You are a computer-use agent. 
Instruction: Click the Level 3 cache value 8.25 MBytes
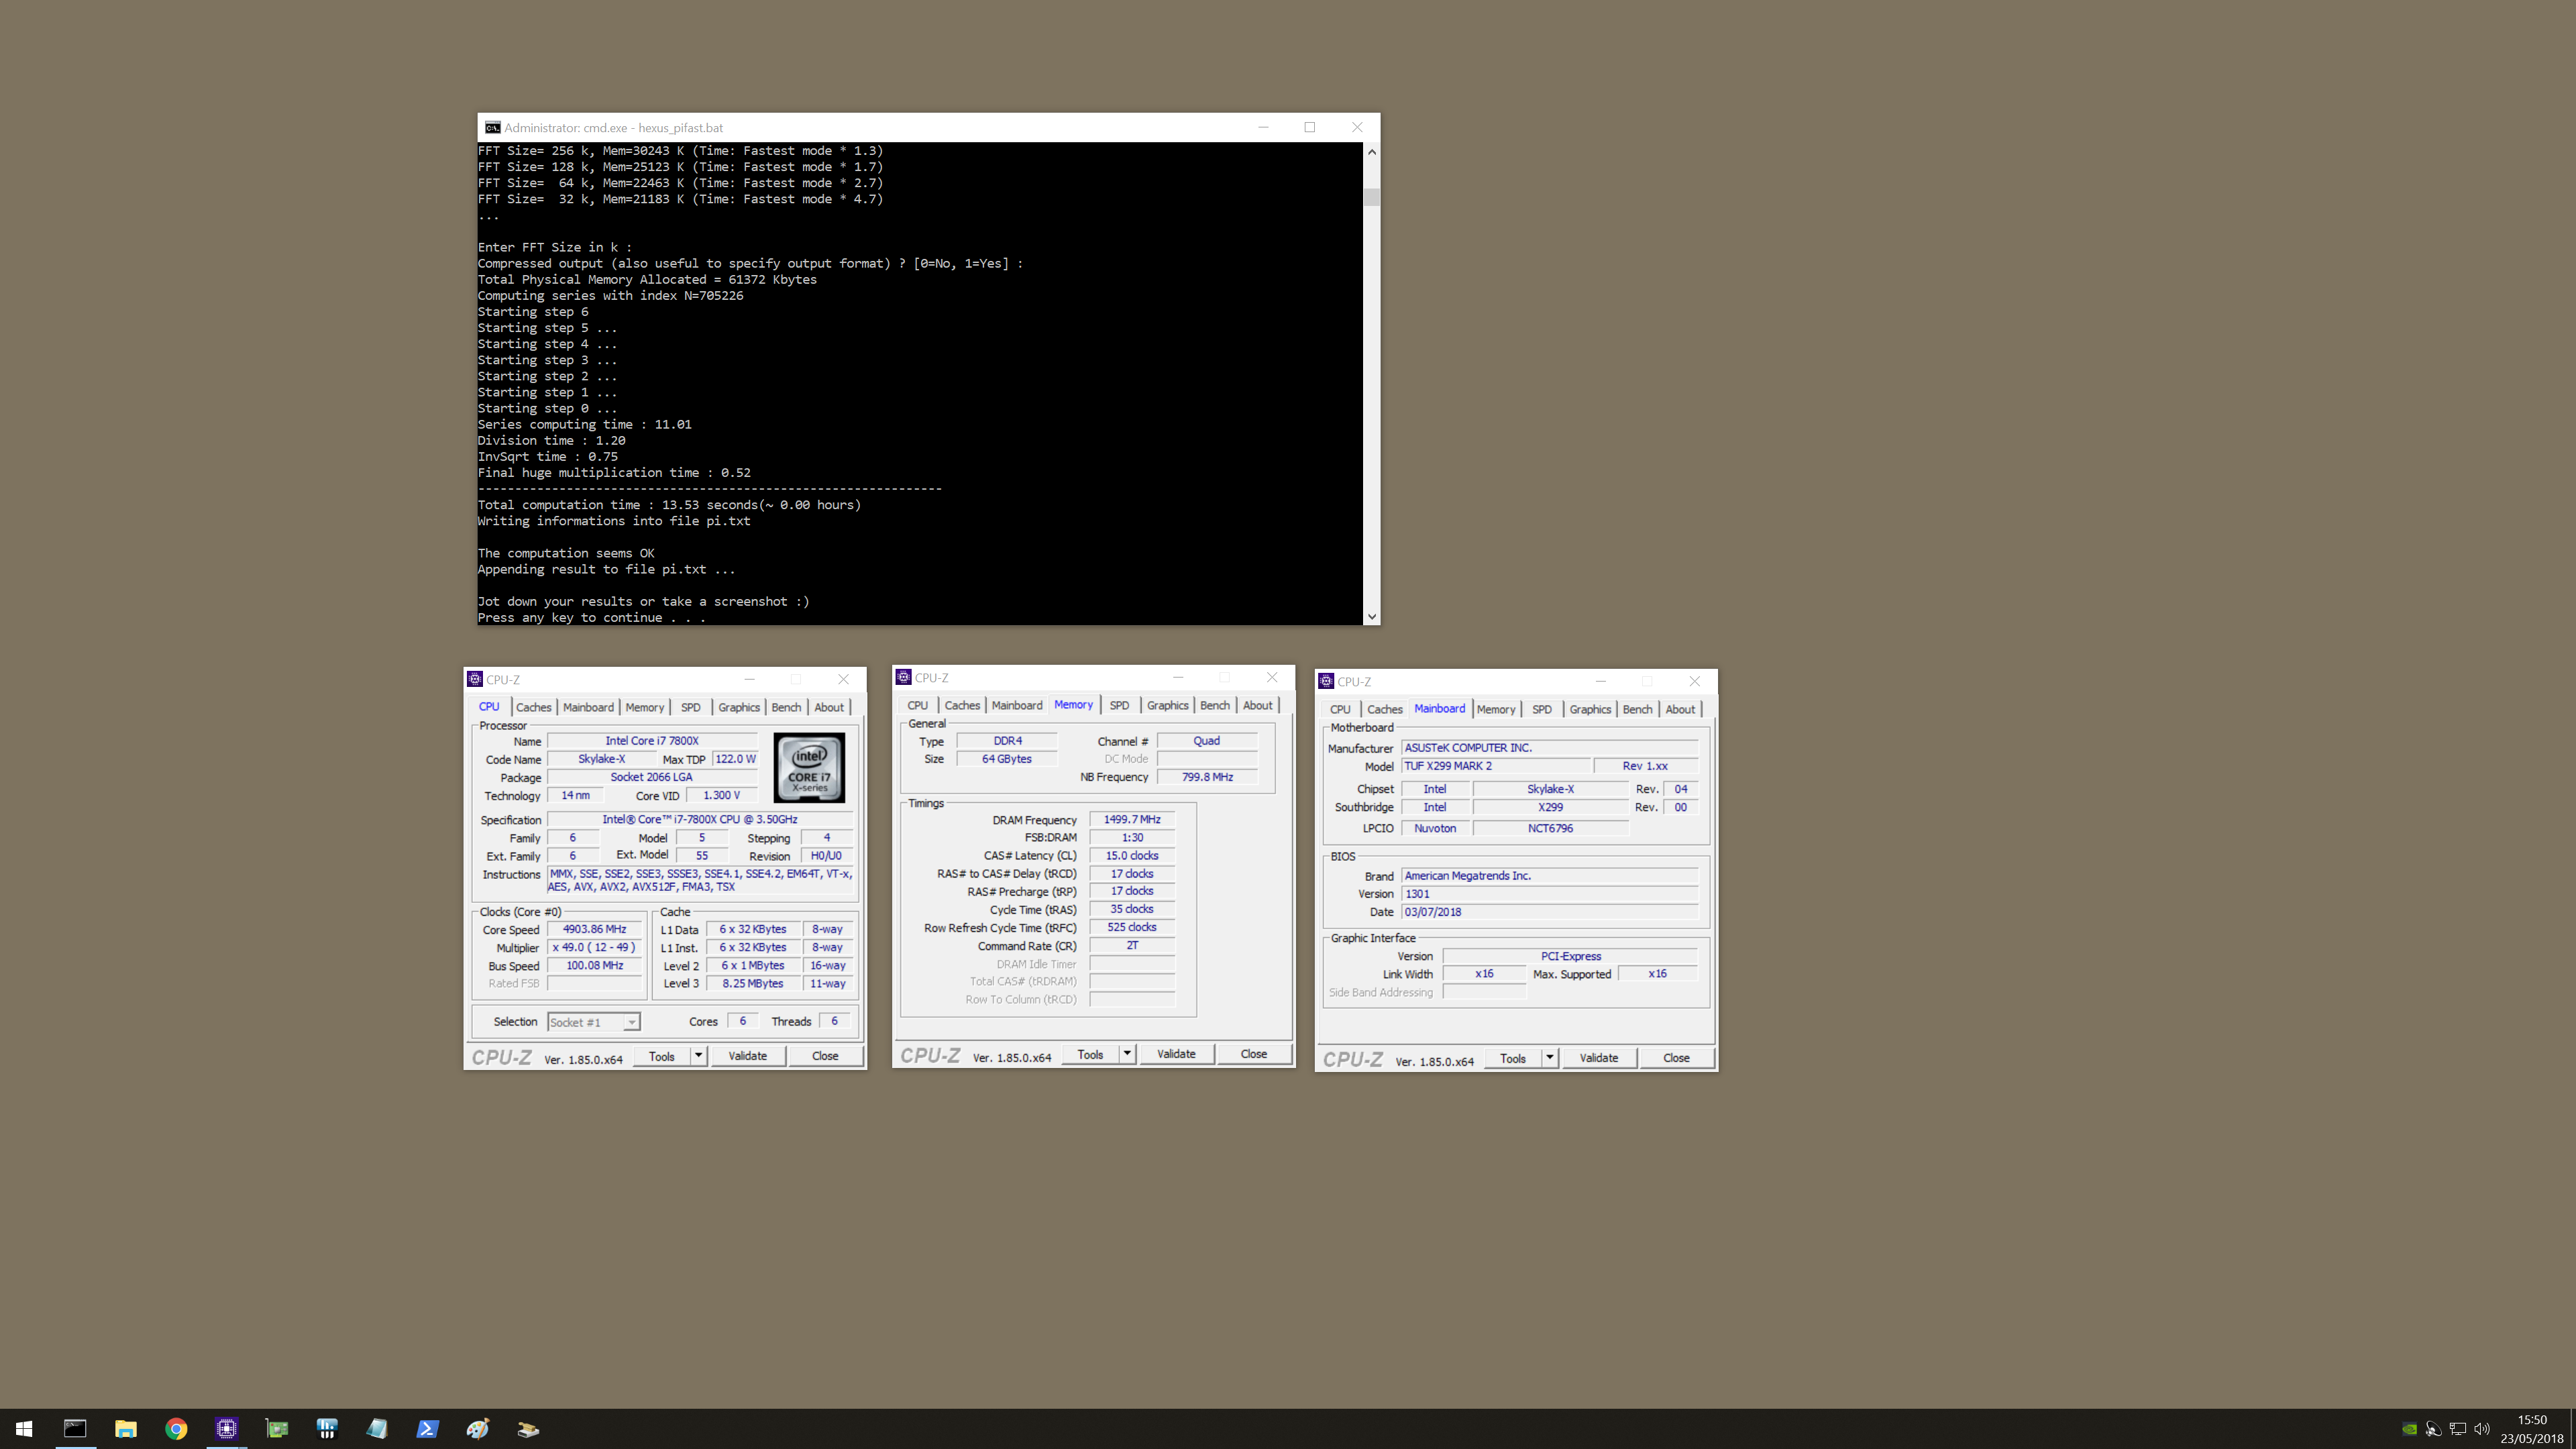[x=752, y=983]
